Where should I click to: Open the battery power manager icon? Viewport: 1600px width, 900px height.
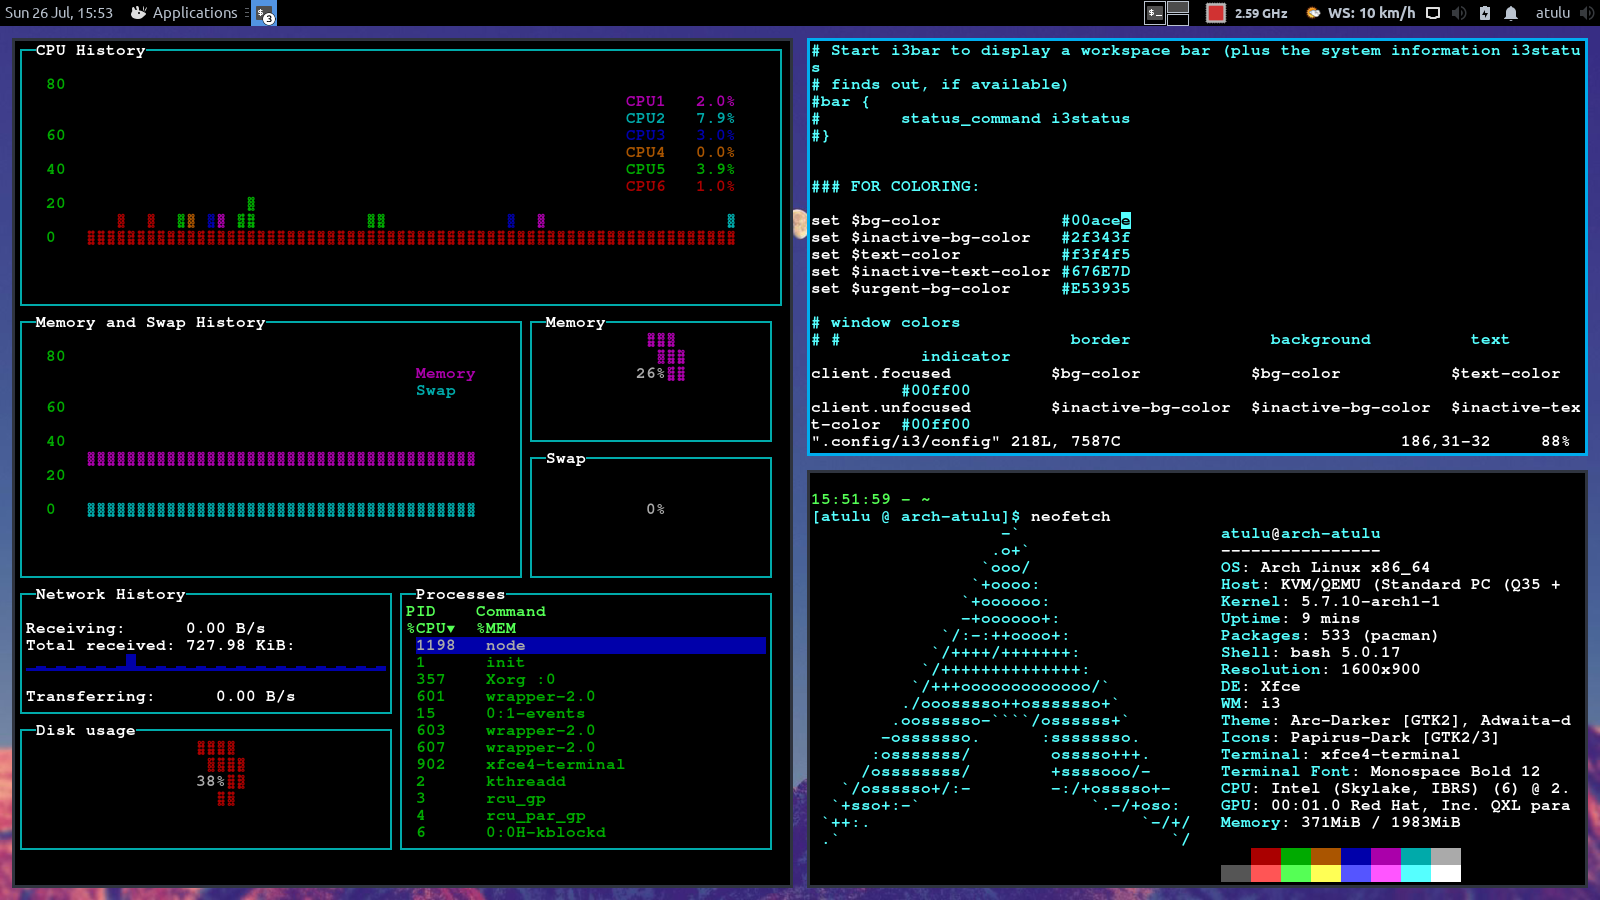1485,13
